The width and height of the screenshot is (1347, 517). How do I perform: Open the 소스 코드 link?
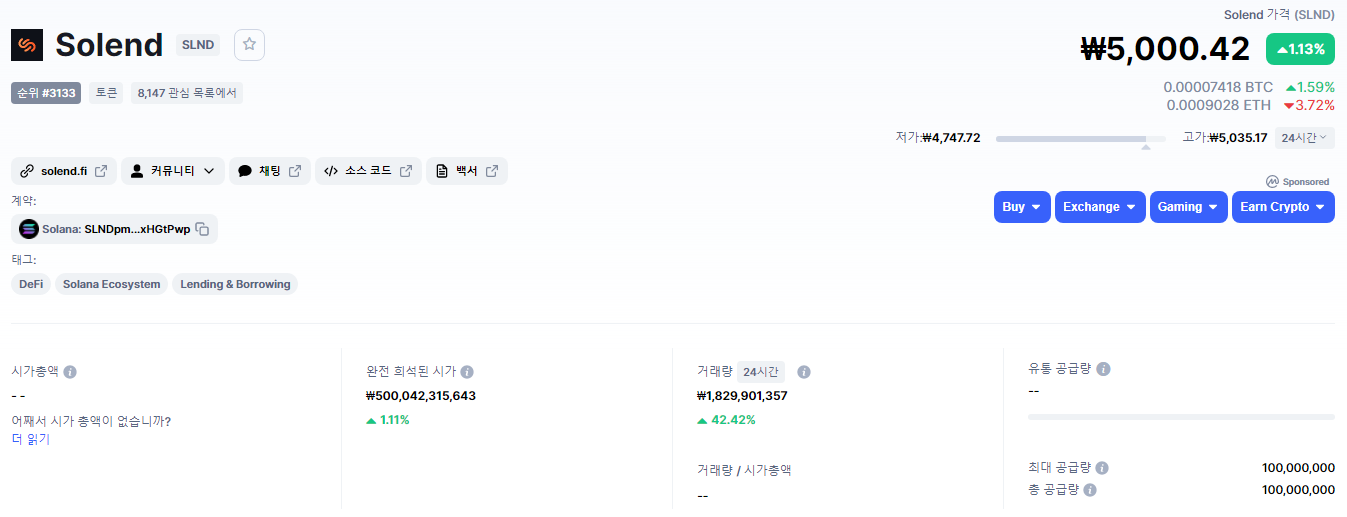tap(368, 171)
